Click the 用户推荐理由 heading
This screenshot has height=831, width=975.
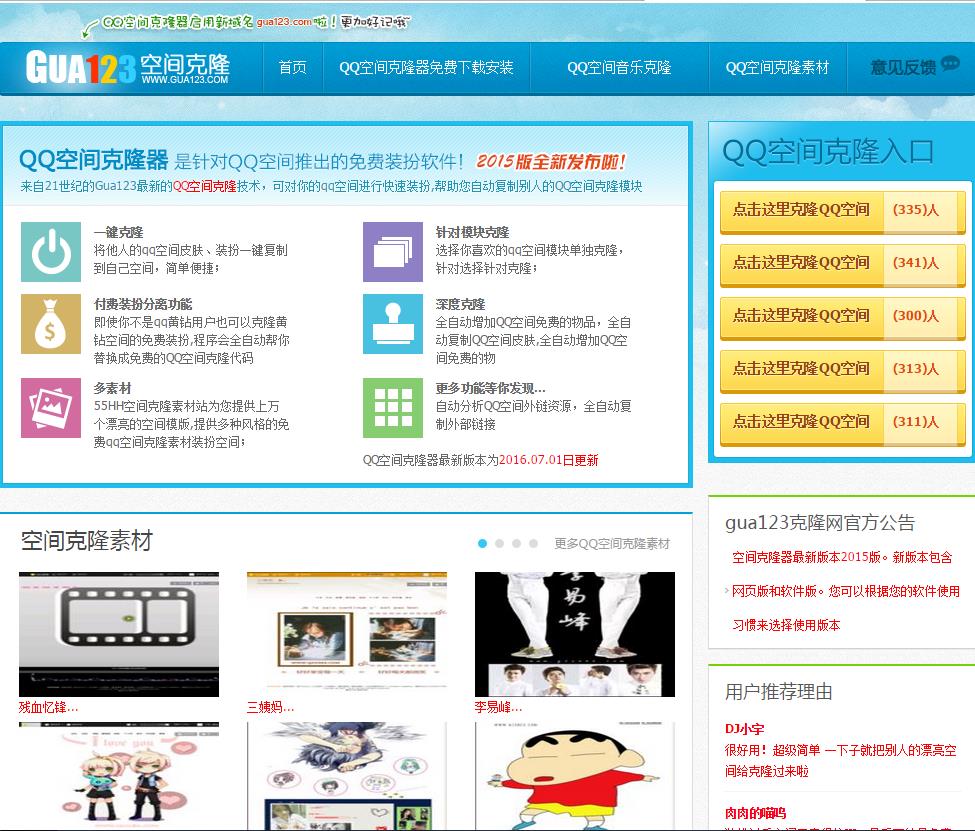point(779,692)
